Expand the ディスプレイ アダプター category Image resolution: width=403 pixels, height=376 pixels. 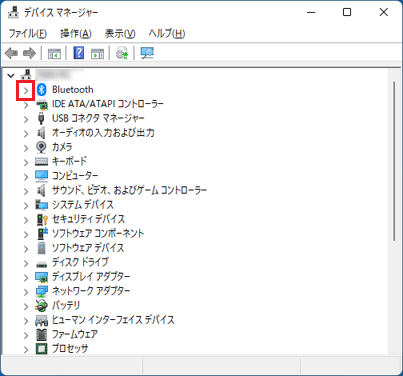[26, 277]
